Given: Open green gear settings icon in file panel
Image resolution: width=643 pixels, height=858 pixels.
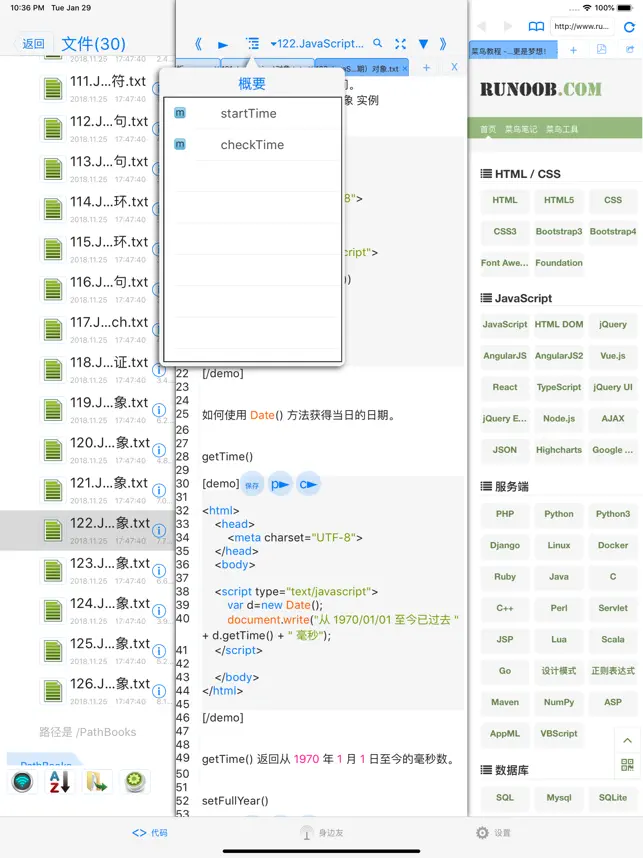Looking at the screenshot, I should click(x=135, y=781).
